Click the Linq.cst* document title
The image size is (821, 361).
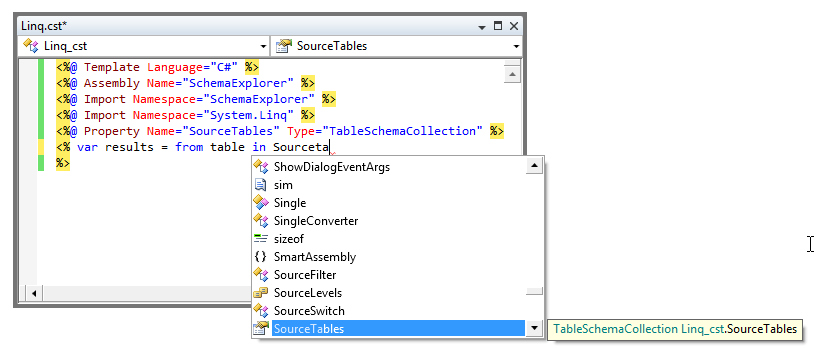[x=44, y=26]
